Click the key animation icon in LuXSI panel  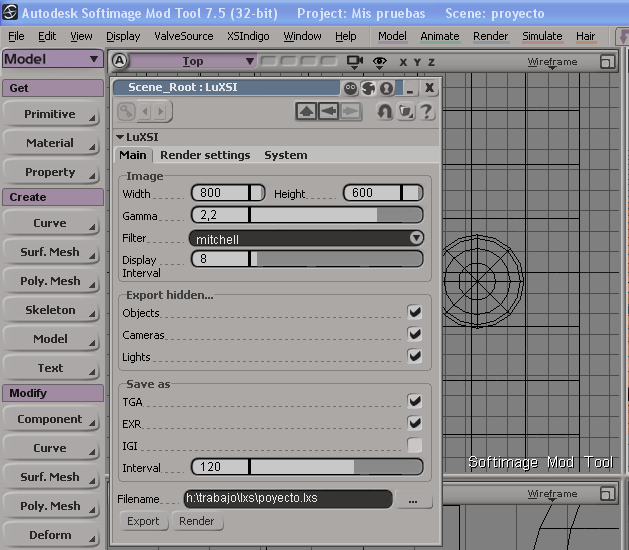click(126, 112)
